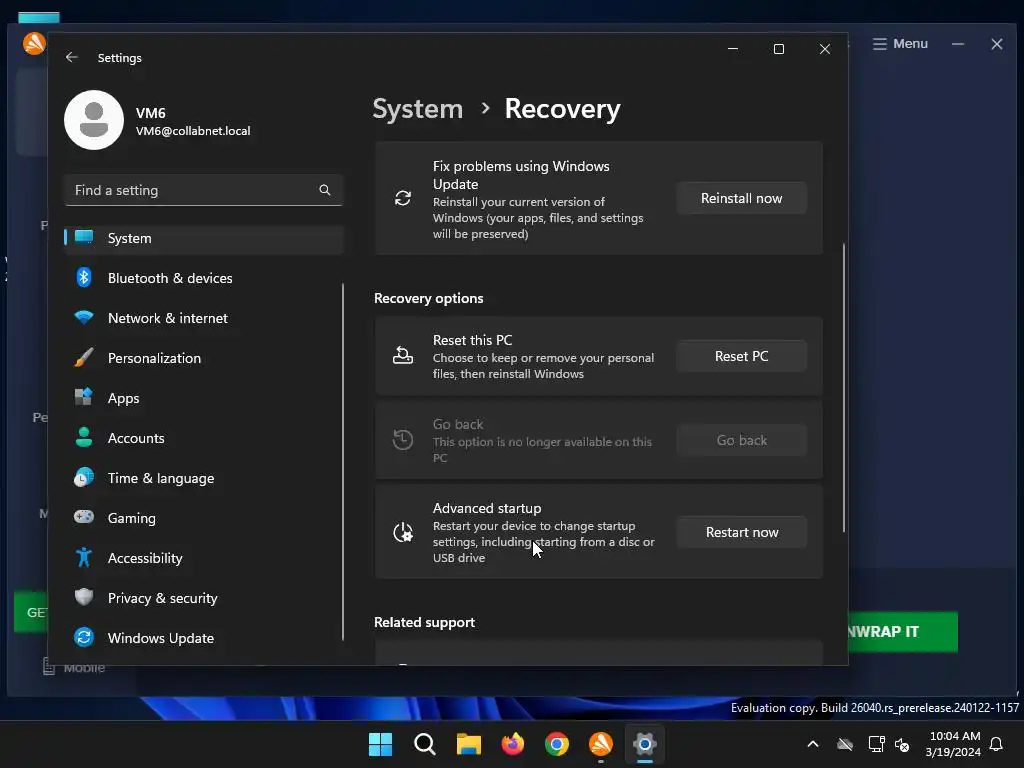Viewport: 1024px width, 768px height.
Task: Click the Accessibility figure icon
Action: click(x=84, y=557)
